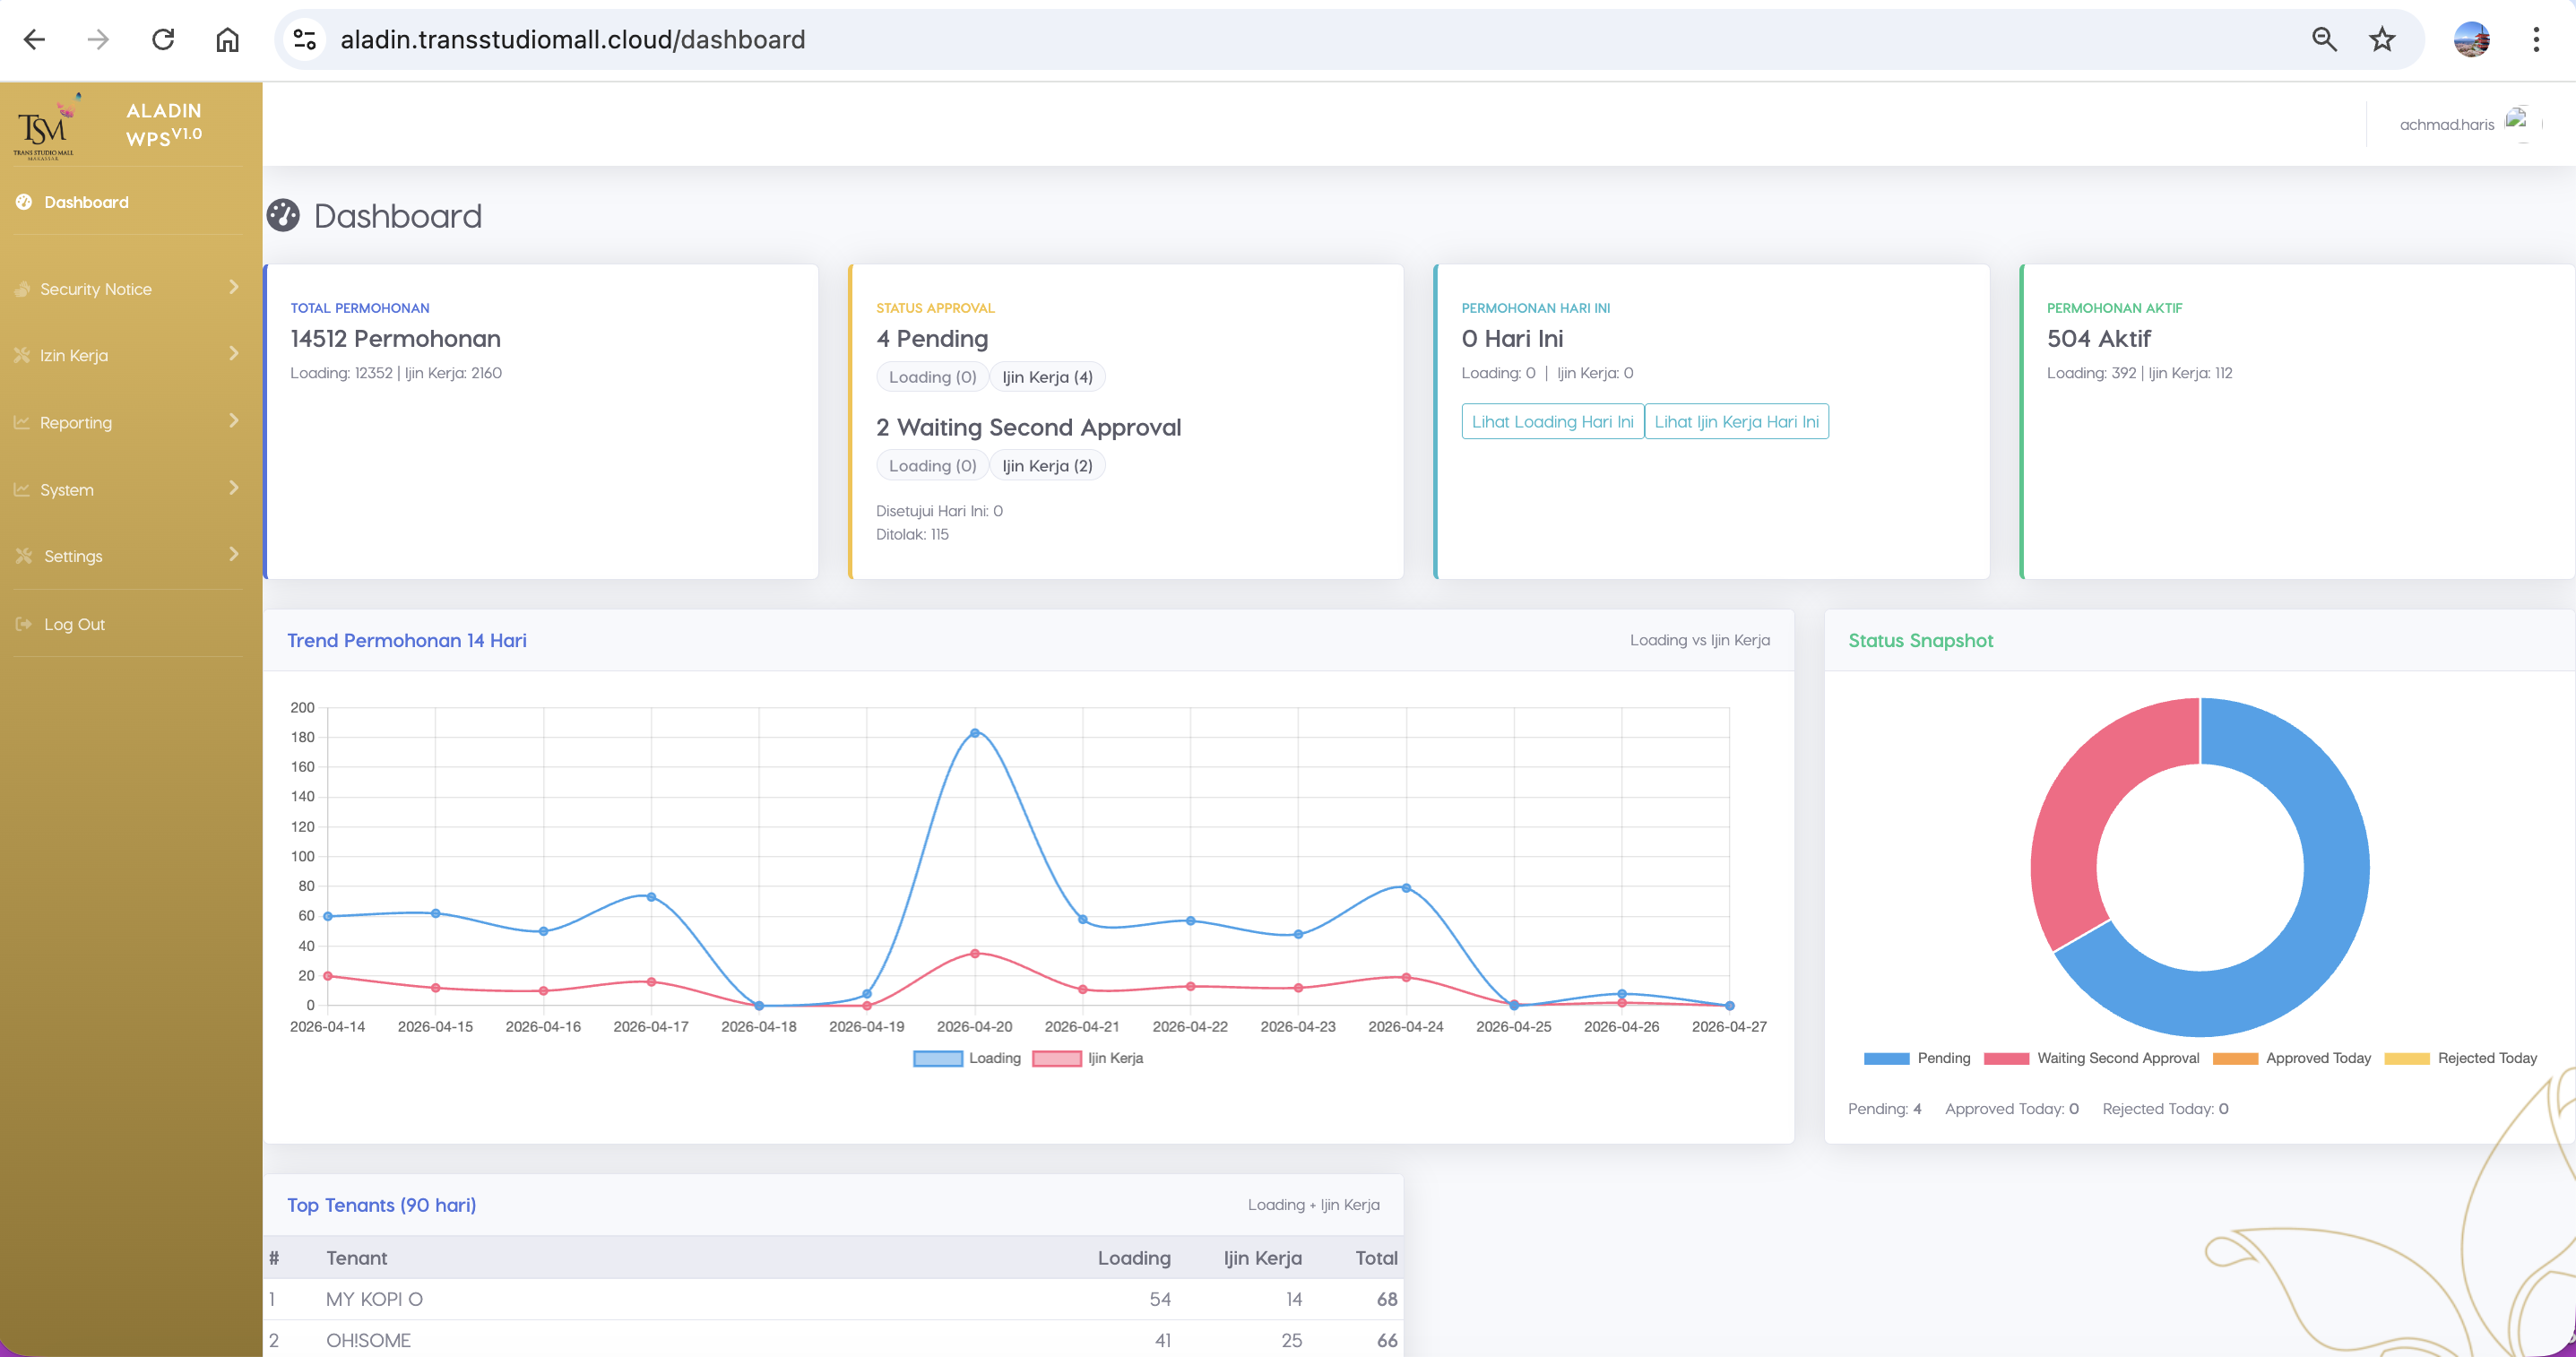Click the Top Tenants (90 hari) heading
Screen dimensions: 2576x1357
tap(381, 1205)
